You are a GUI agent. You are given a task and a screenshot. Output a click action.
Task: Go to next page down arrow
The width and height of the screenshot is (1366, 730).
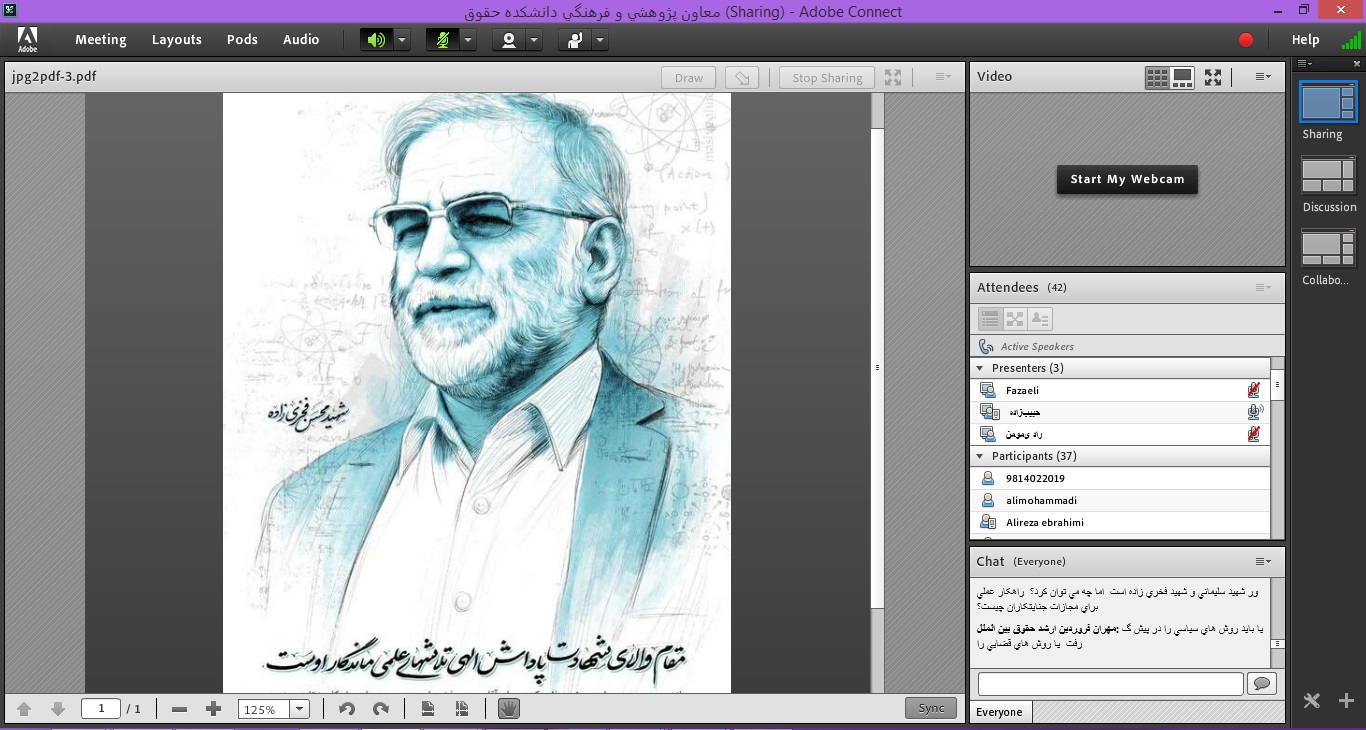point(58,709)
